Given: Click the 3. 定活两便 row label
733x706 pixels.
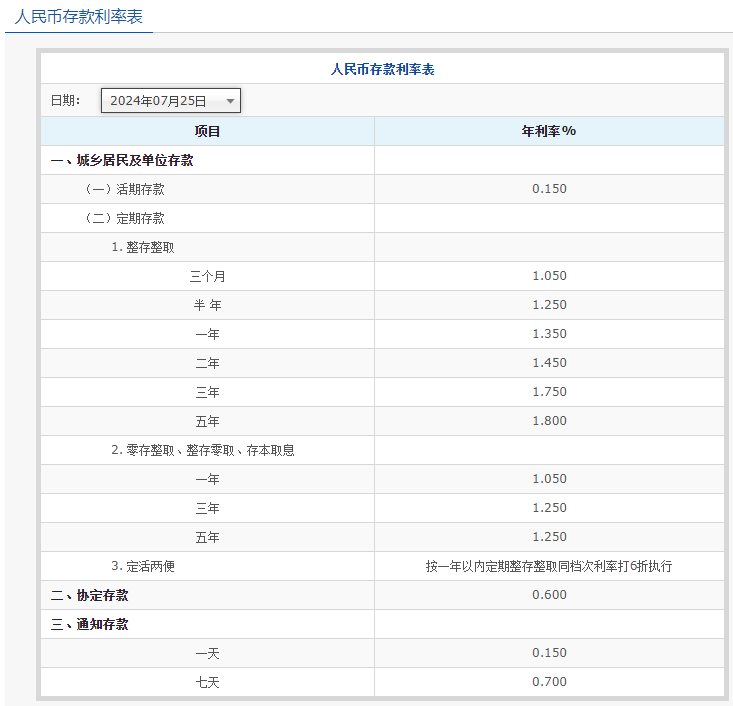Looking at the screenshot, I should pos(143,566).
